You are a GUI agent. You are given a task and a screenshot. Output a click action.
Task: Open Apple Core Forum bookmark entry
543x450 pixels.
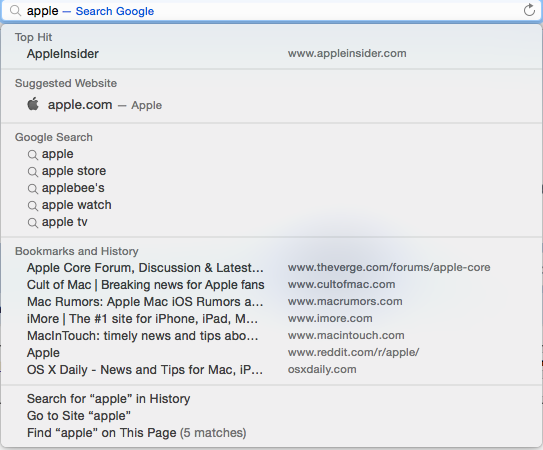coord(272,267)
